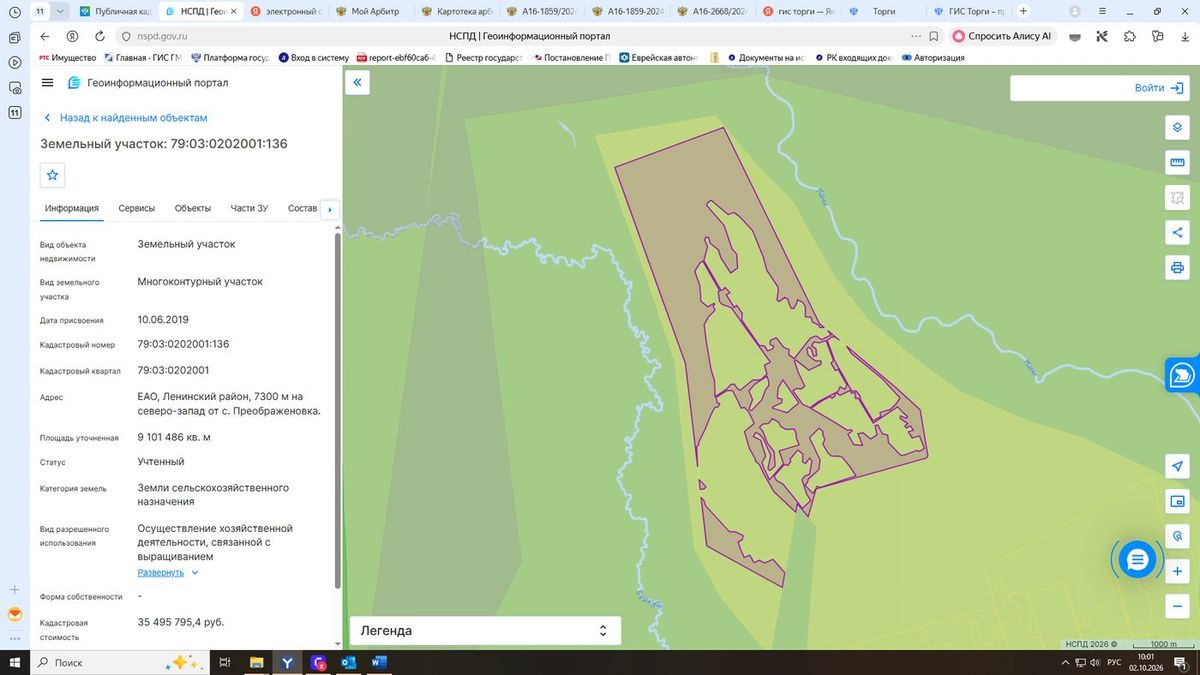Activate the area selection search tool
The image size is (1200, 675).
click(x=1177, y=198)
